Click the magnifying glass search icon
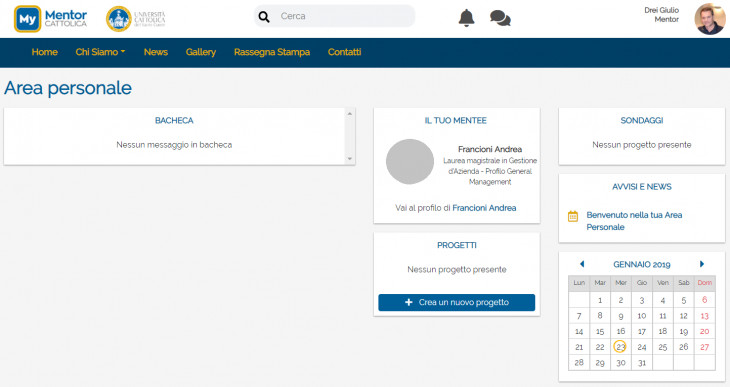This screenshot has width=730, height=387. click(264, 17)
